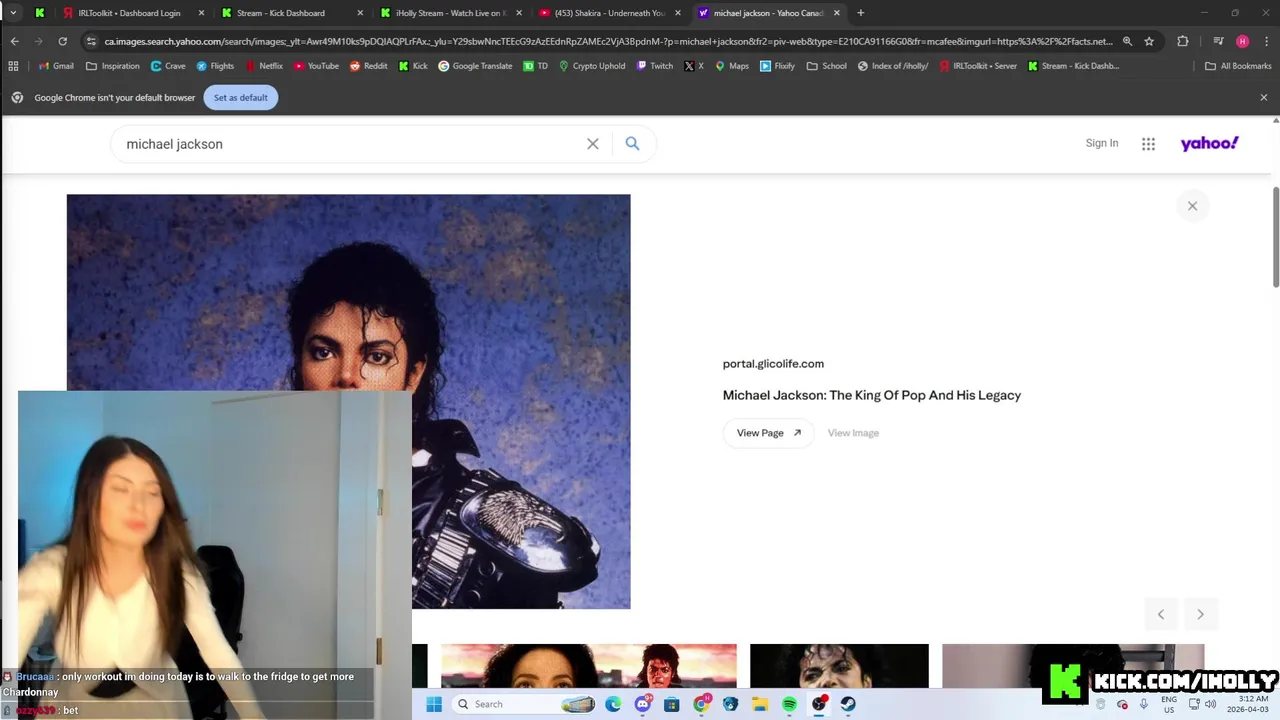
Task: Click the address bar URL
Action: tap(608, 41)
